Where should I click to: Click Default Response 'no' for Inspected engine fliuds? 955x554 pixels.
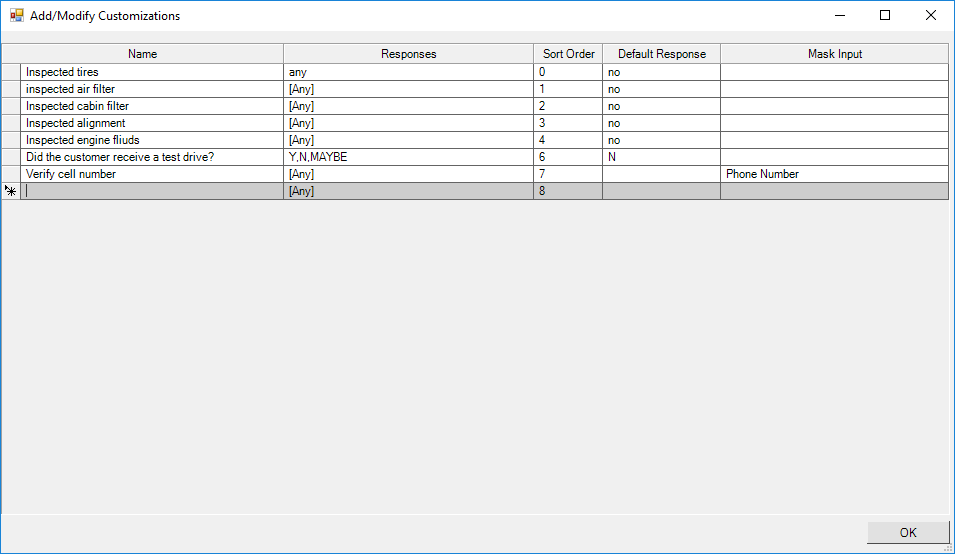tap(661, 140)
